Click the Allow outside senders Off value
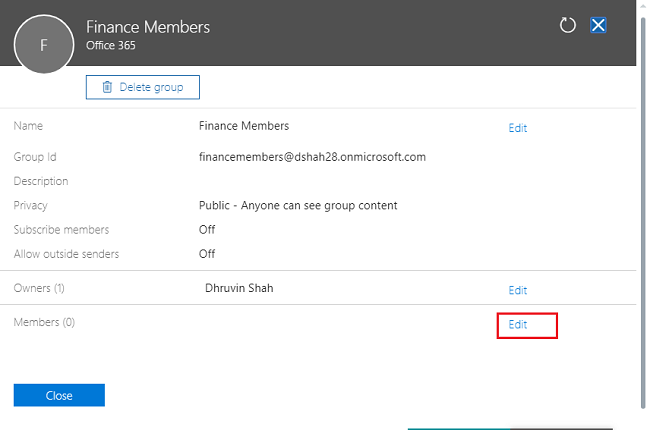650x430 pixels. (x=207, y=254)
